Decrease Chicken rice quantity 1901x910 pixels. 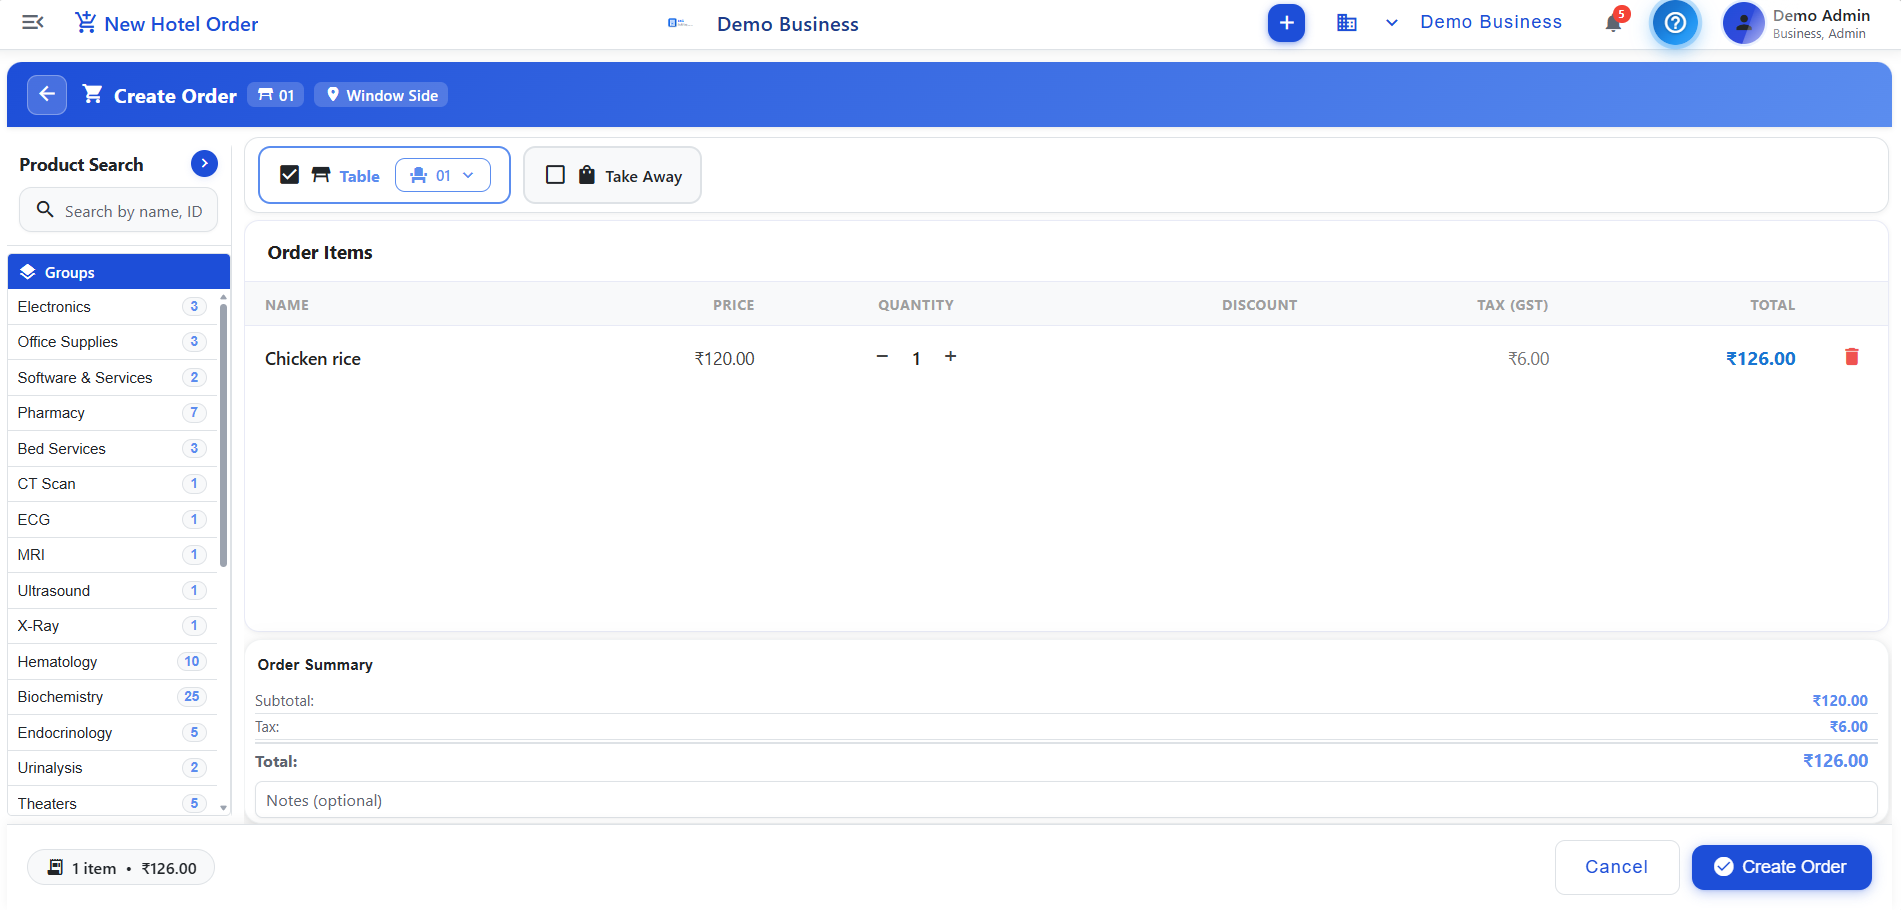click(882, 356)
